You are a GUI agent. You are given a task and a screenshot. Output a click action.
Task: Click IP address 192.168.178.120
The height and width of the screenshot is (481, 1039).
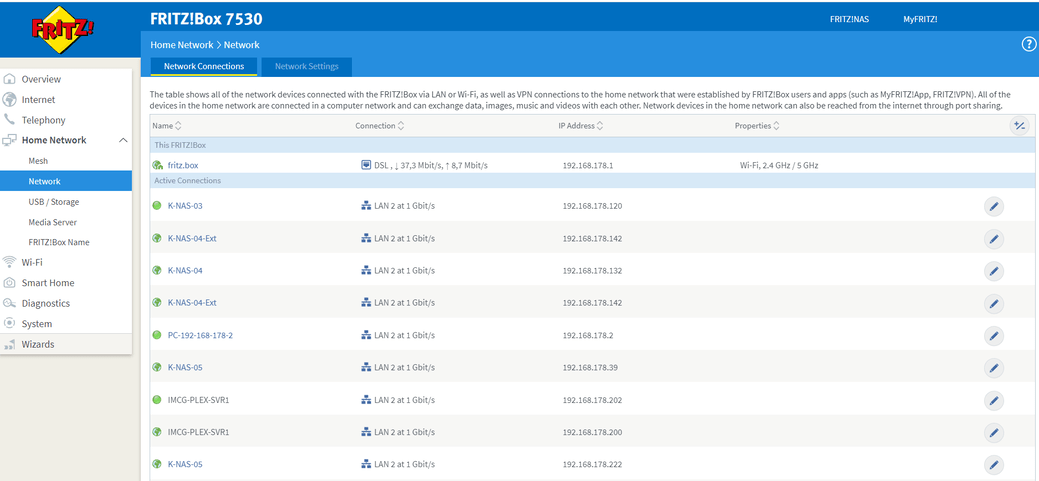pos(592,206)
